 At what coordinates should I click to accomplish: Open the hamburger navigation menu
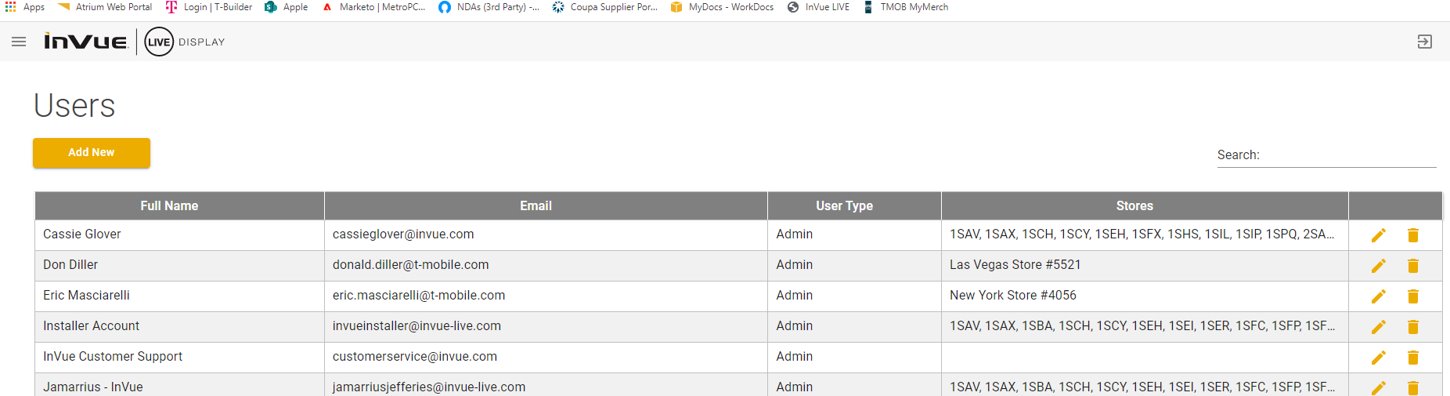coord(18,42)
